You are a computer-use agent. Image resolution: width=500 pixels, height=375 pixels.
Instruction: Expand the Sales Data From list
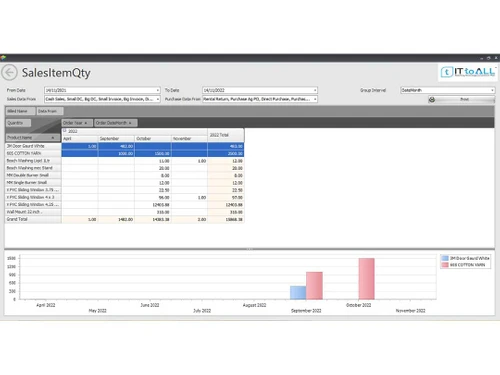tap(158, 99)
